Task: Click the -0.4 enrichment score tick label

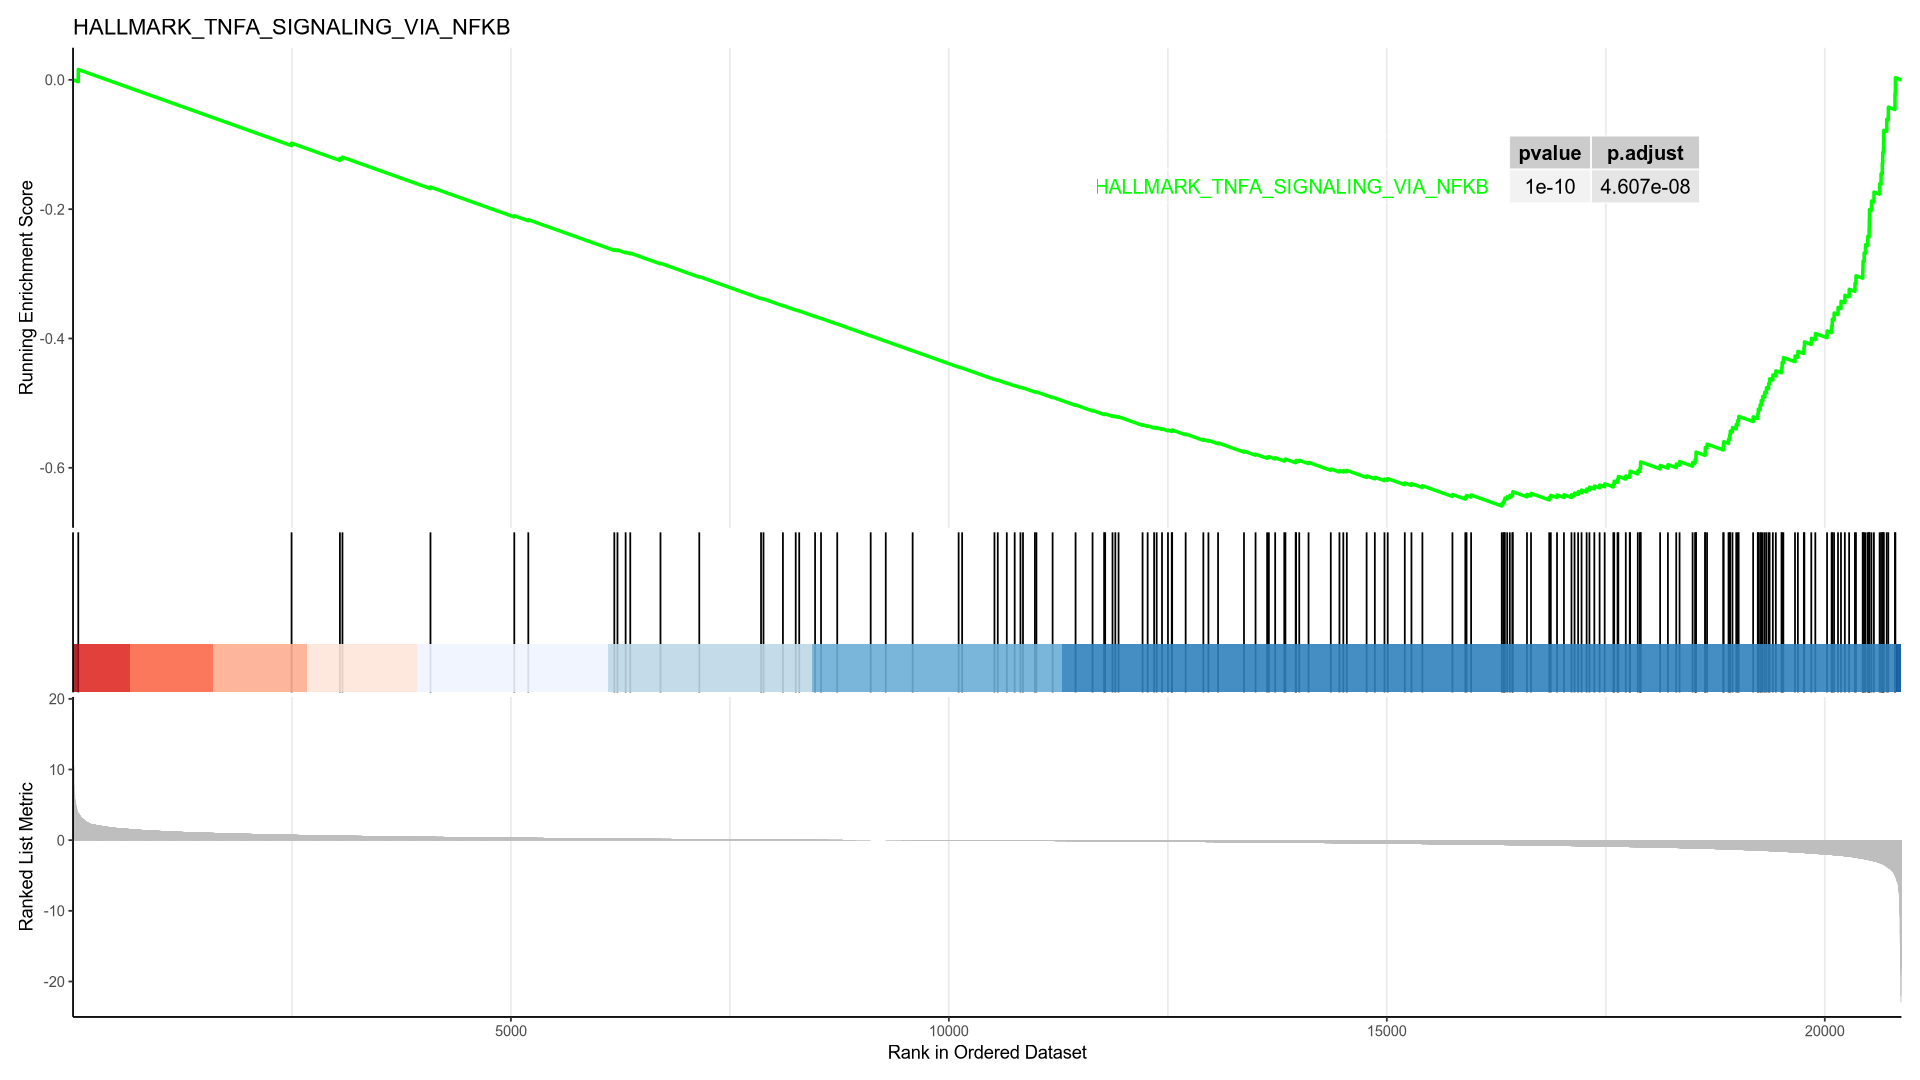Action: pos(52,339)
